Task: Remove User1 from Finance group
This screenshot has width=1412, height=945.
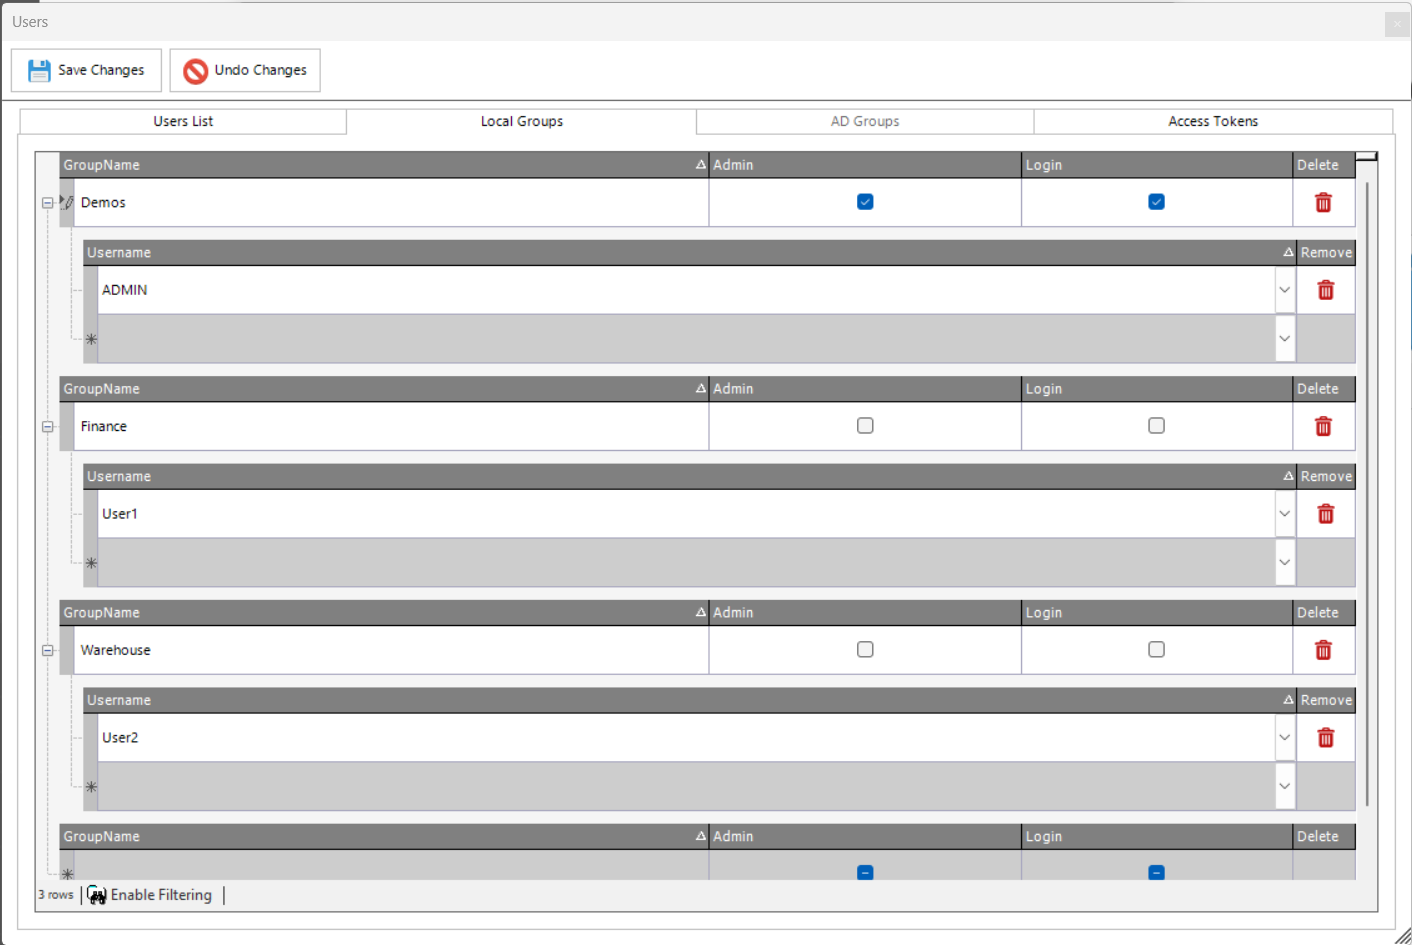Action: [x=1325, y=514]
